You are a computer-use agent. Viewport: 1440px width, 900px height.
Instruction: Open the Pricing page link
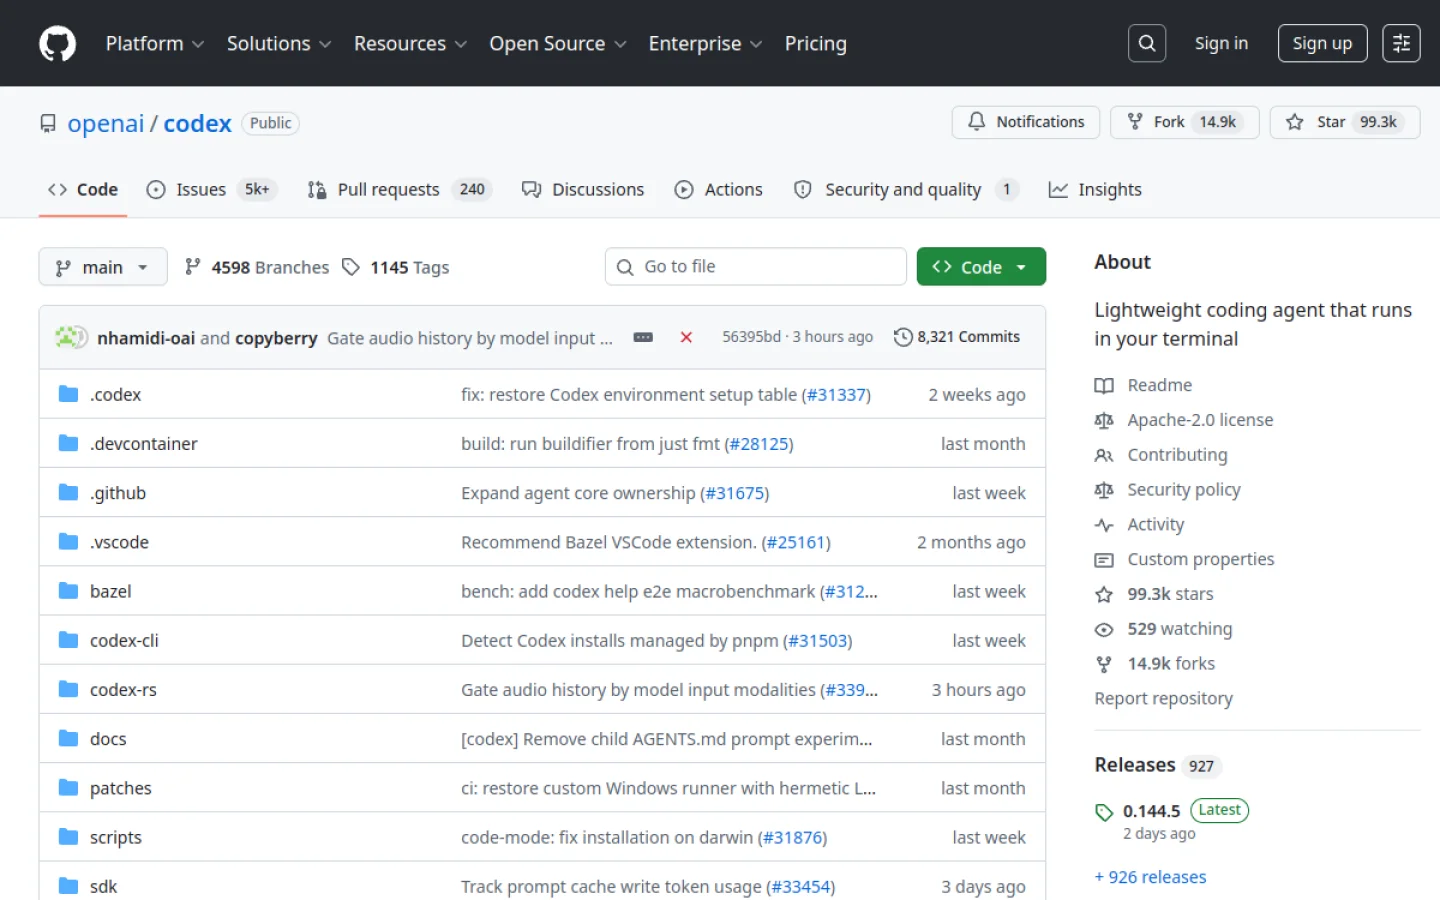click(815, 44)
